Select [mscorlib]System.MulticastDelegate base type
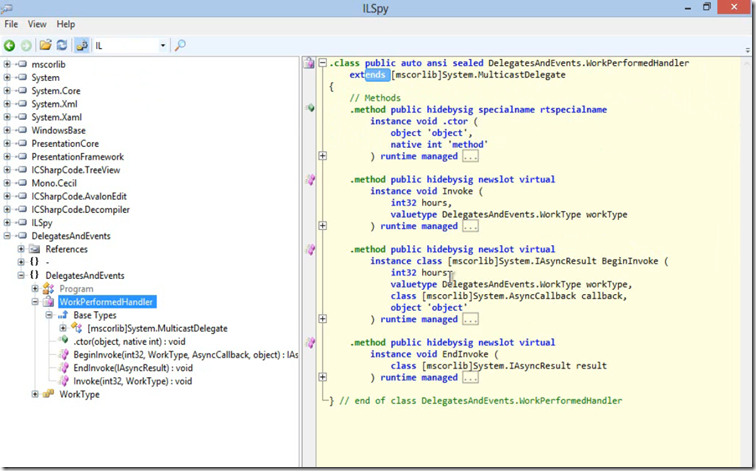Viewport: 756px width, 471px height. (x=157, y=328)
